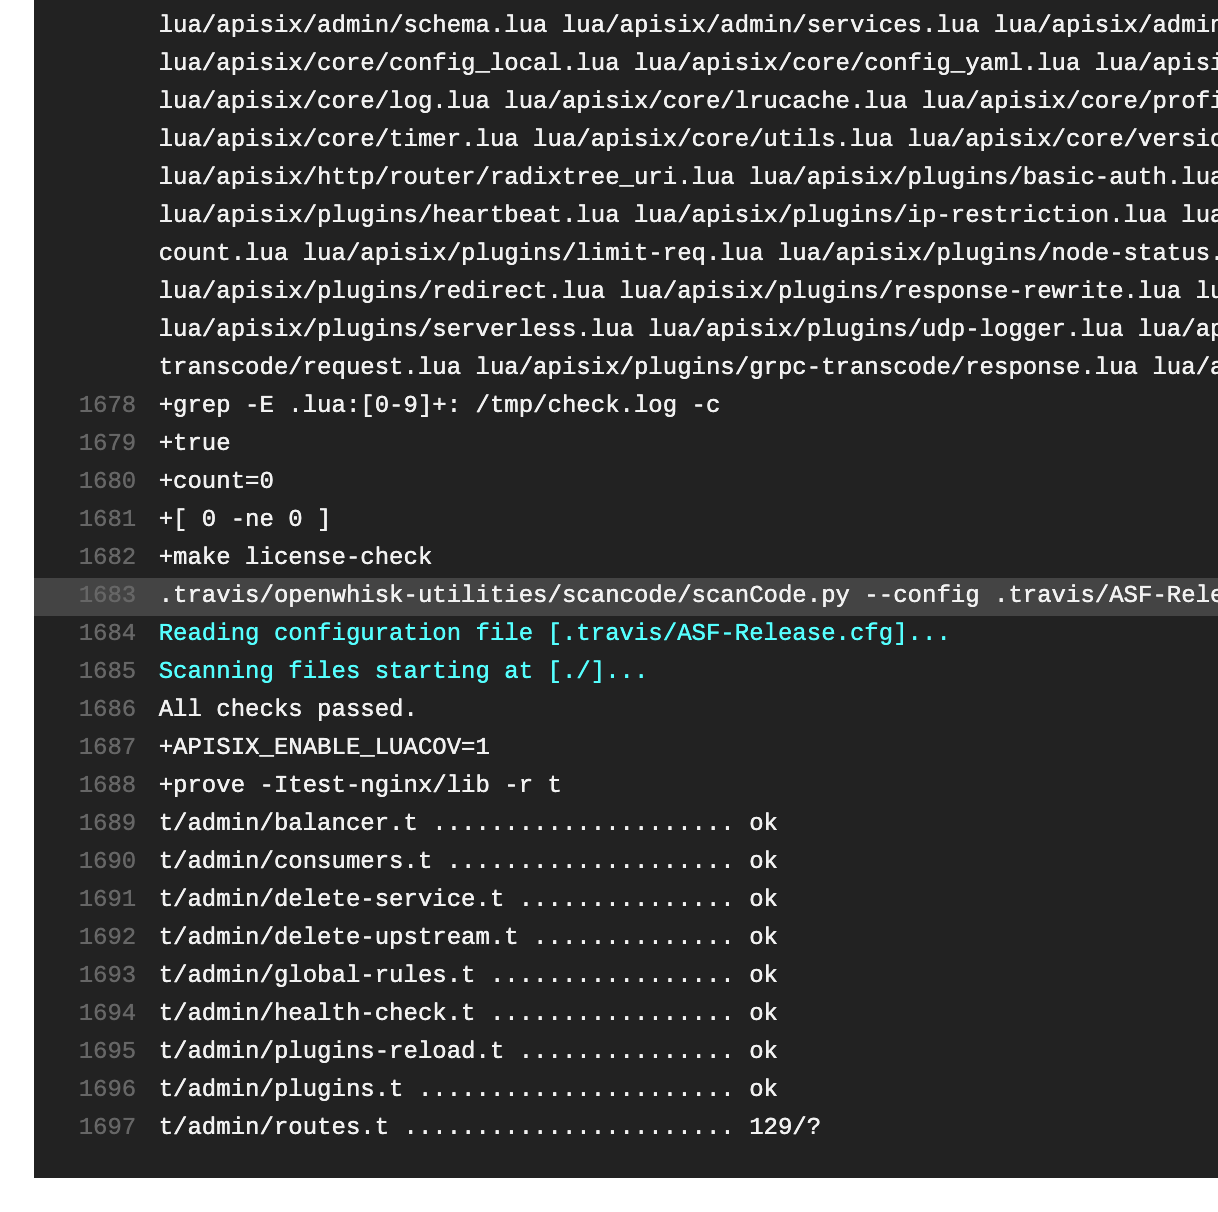1218x1212 pixels.
Task: Click line number 1692
Action: tap(107, 937)
